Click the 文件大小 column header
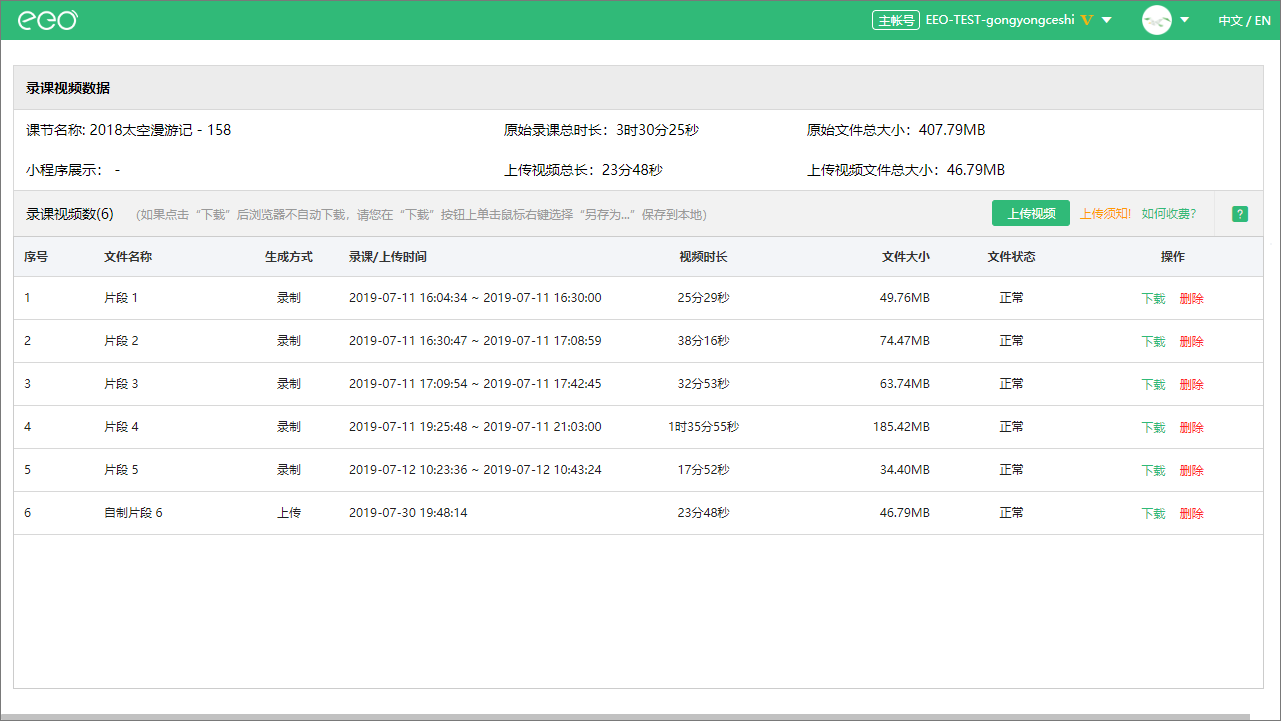The width and height of the screenshot is (1281, 721). 906,257
